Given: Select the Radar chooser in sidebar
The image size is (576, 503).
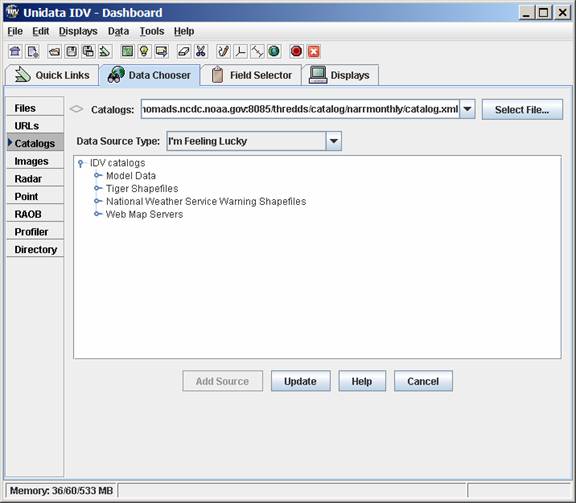Looking at the screenshot, I should (35, 179).
